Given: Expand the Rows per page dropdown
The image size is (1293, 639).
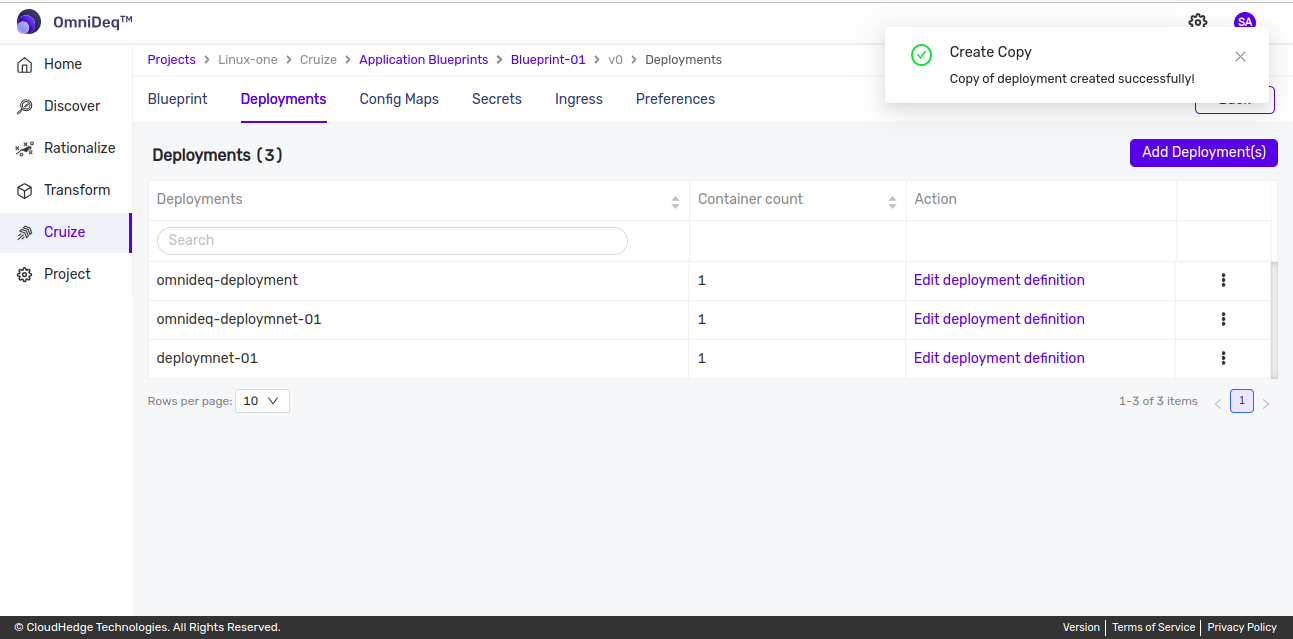Looking at the screenshot, I should pos(262,401).
